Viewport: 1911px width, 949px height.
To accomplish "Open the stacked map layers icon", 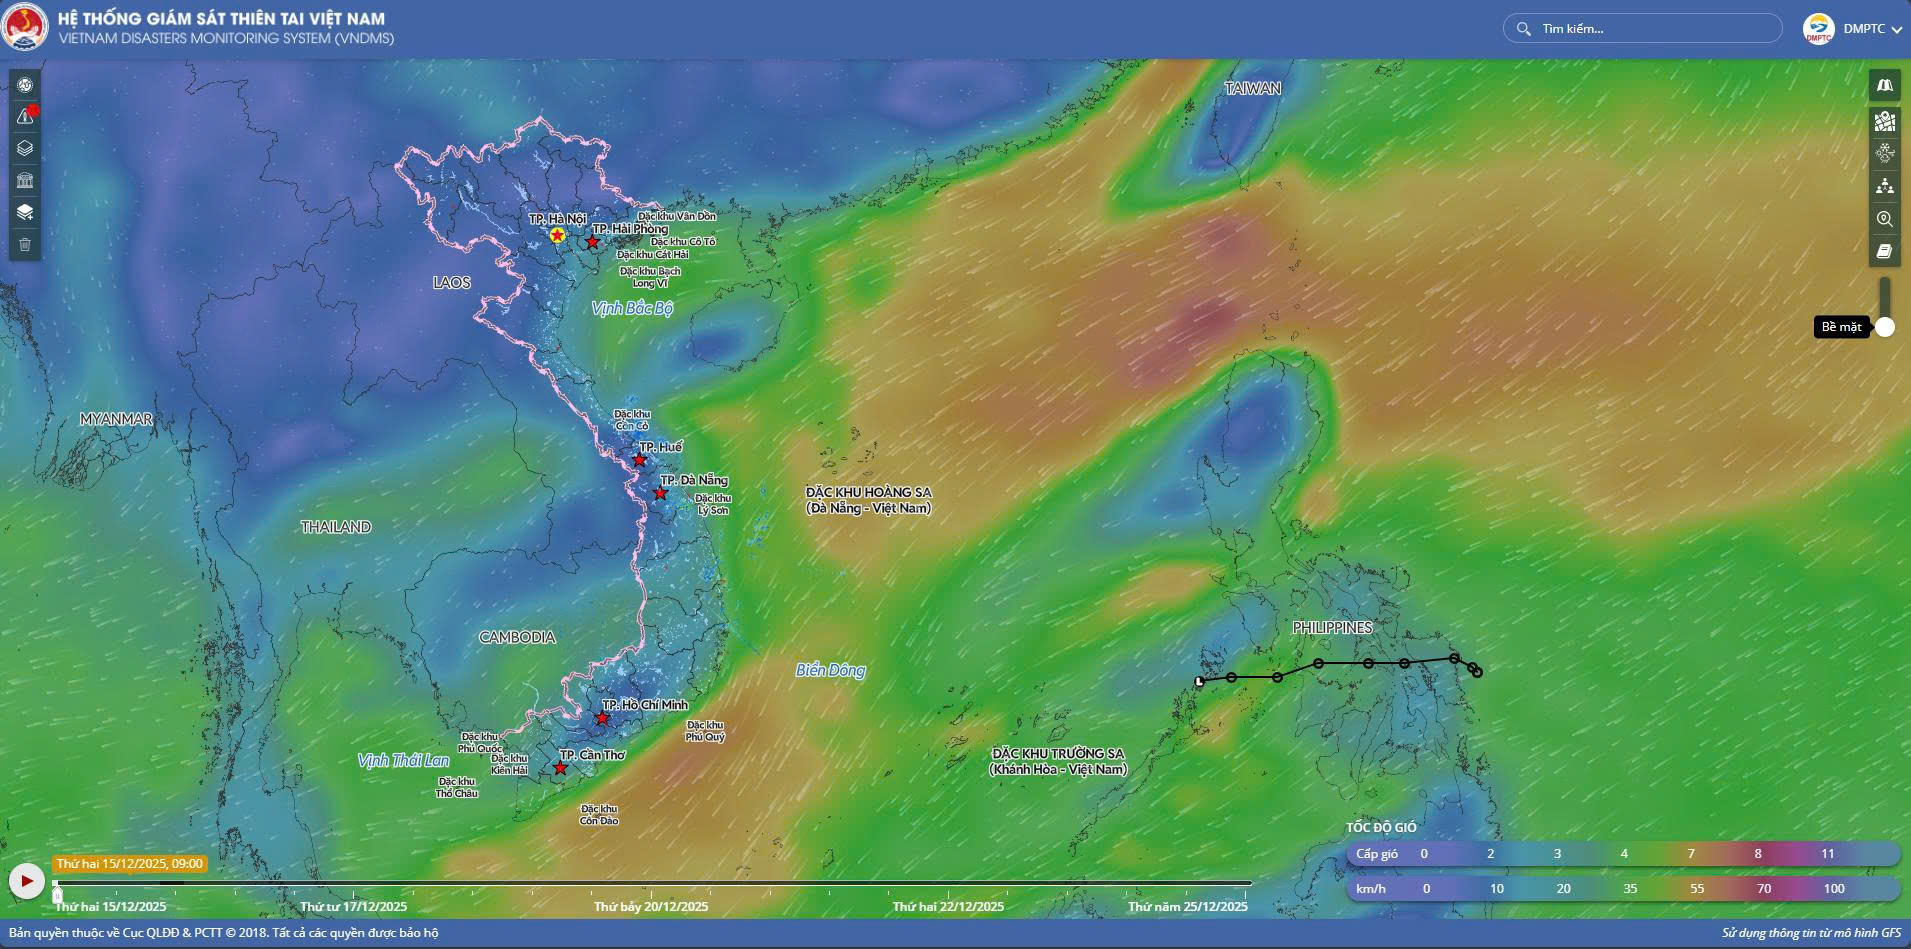I will coord(25,149).
